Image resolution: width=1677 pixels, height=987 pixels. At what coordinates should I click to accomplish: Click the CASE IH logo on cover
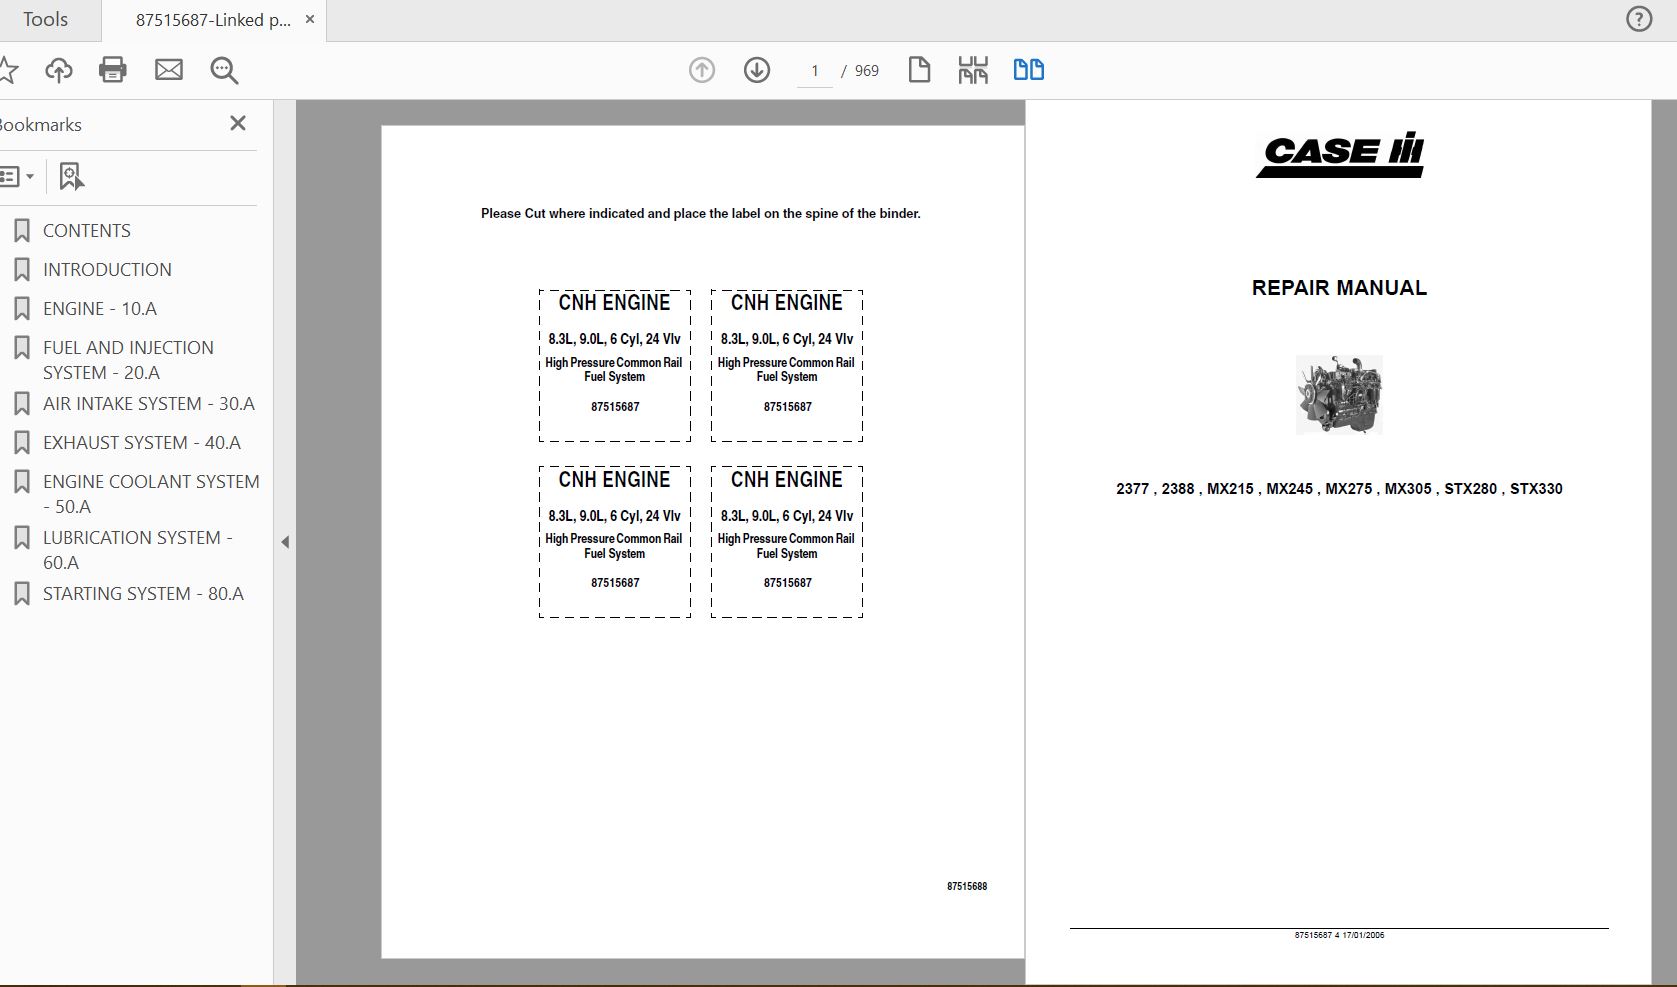coord(1340,155)
